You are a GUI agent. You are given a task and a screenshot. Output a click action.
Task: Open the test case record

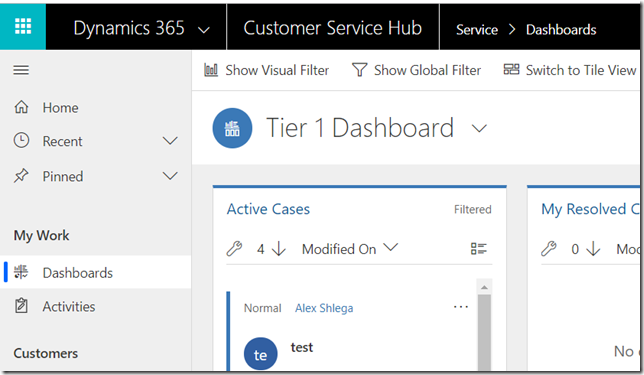point(302,347)
